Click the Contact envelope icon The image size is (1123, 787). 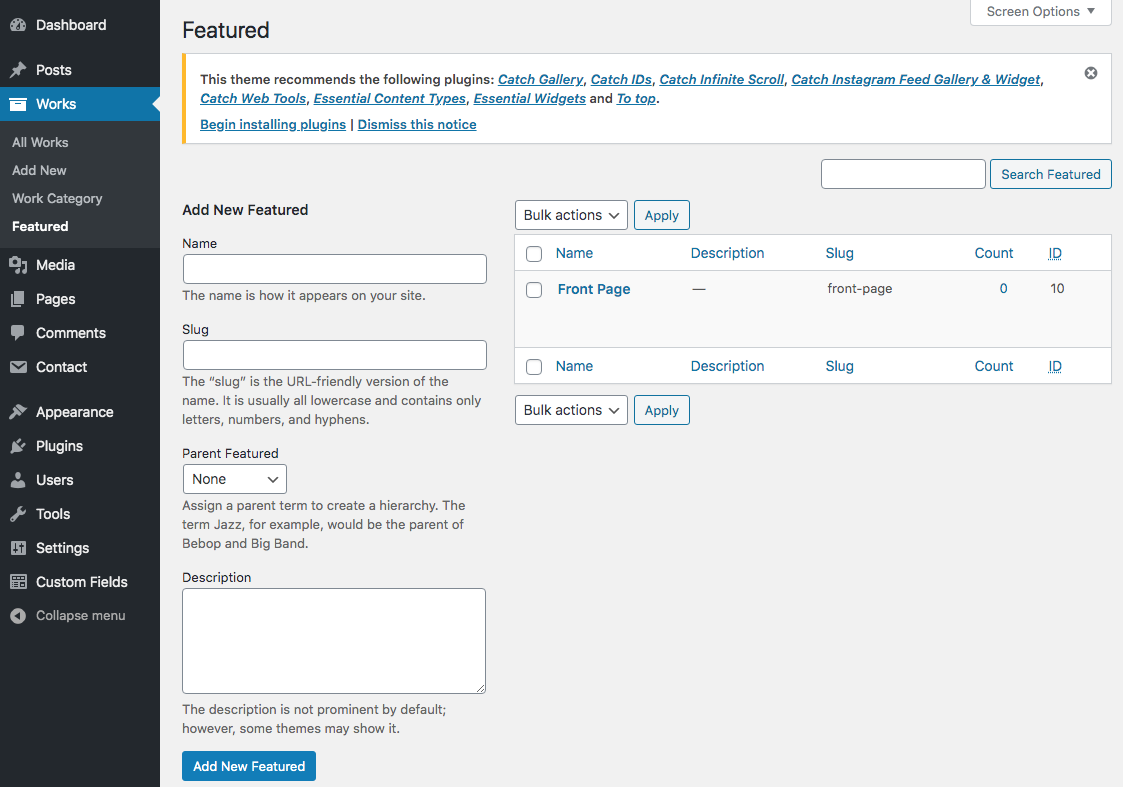(18, 367)
